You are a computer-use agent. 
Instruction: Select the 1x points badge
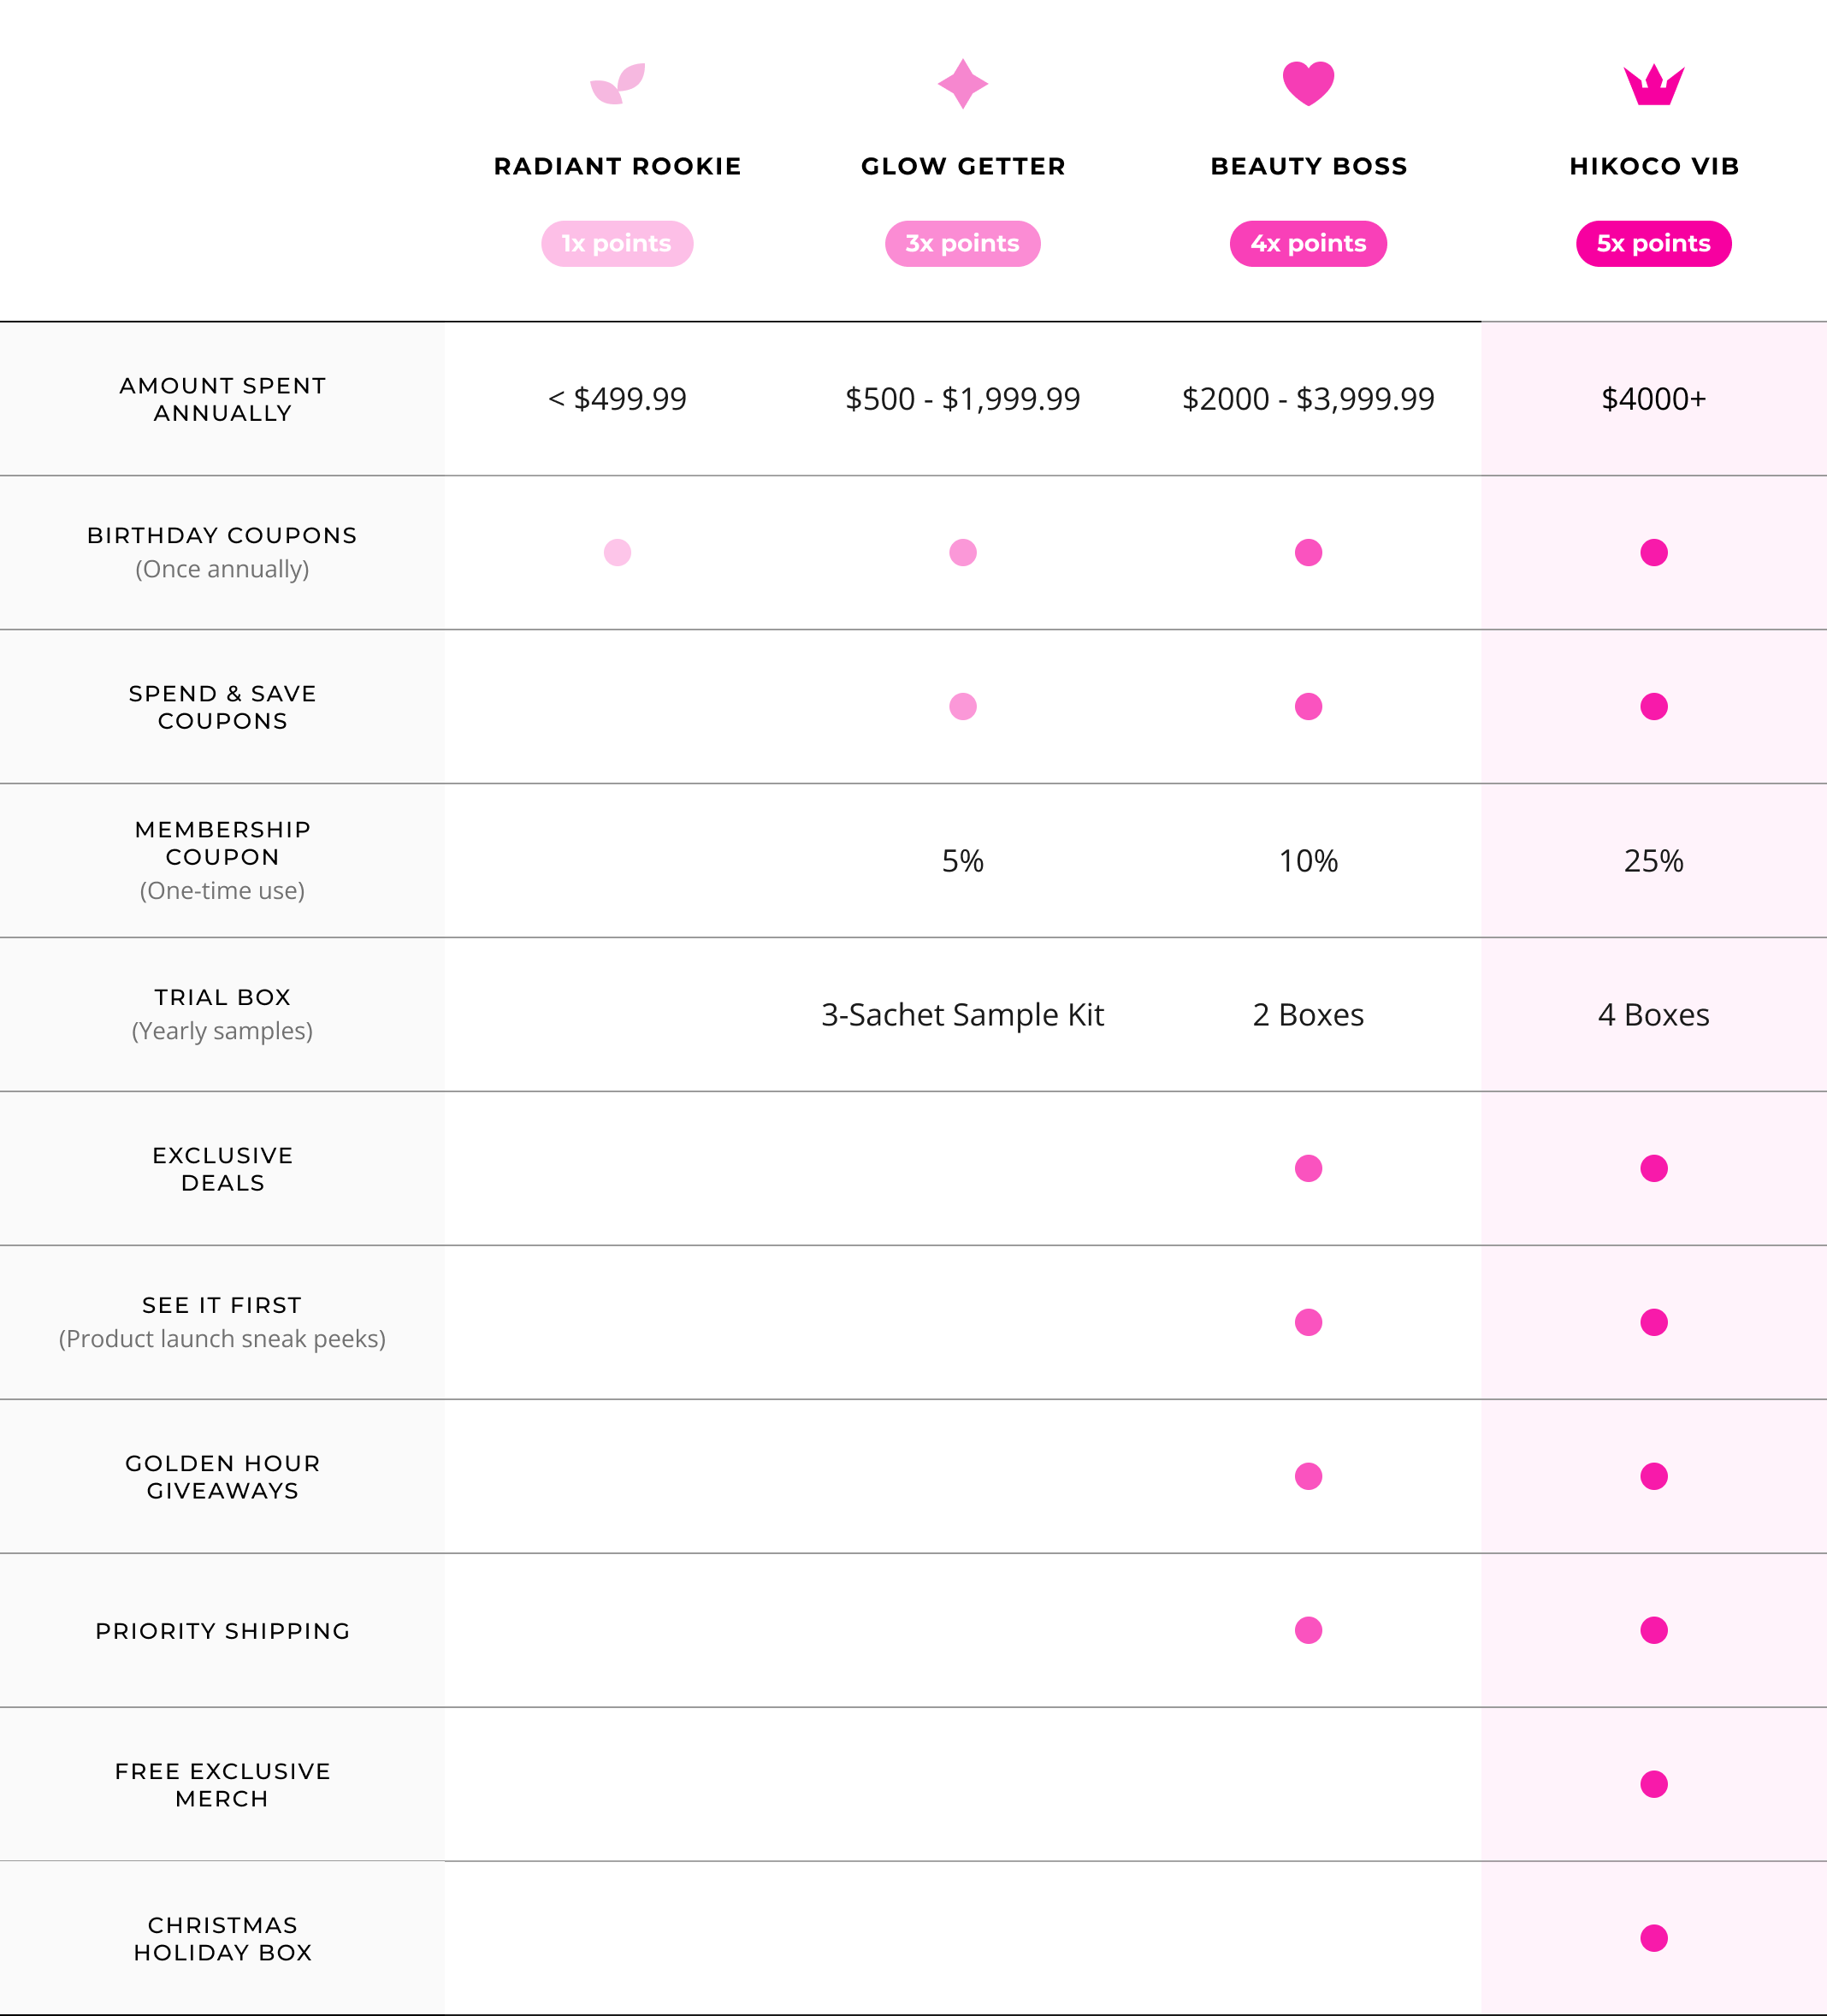[x=617, y=244]
